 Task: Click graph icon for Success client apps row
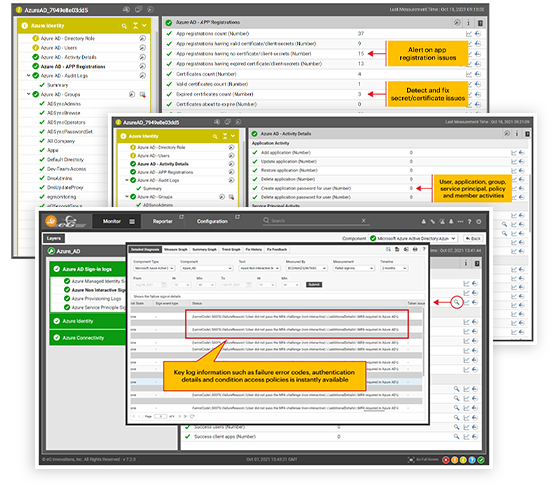[466, 437]
